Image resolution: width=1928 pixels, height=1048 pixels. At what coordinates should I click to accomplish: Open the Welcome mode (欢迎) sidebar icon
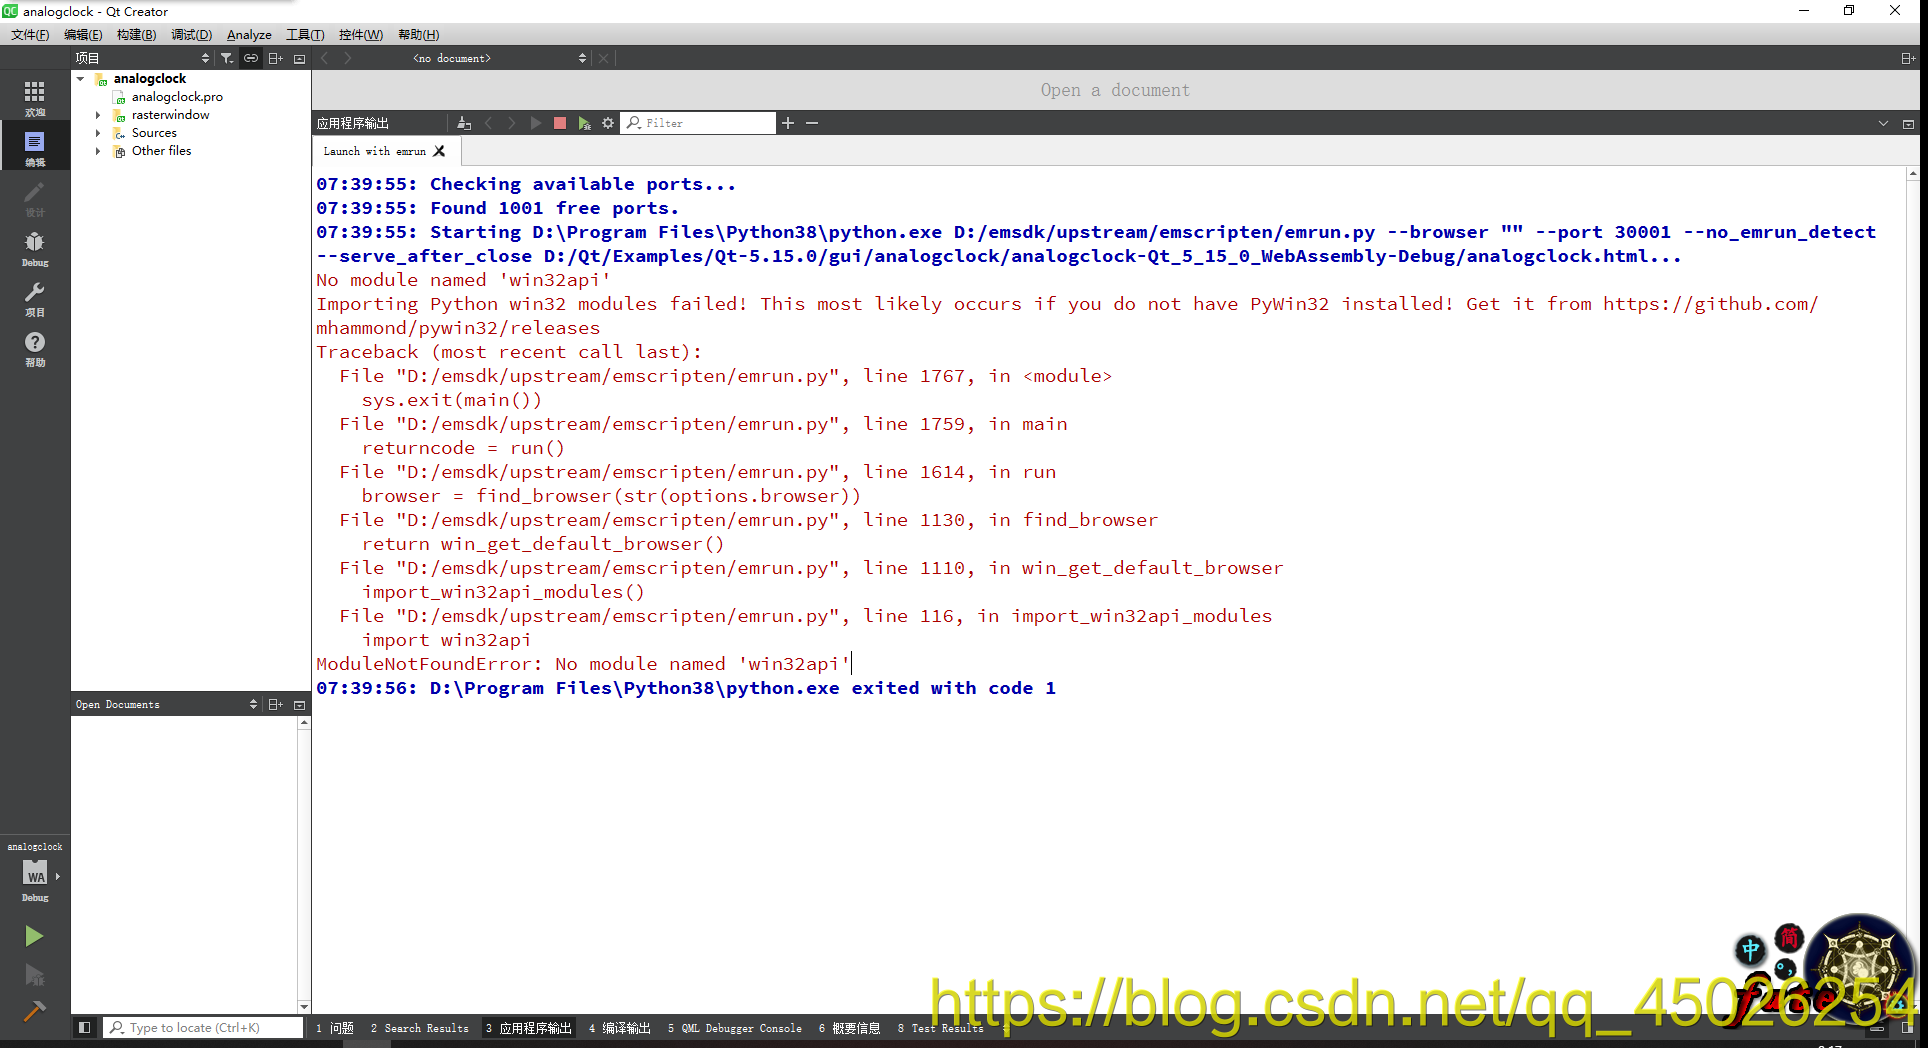[34, 95]
